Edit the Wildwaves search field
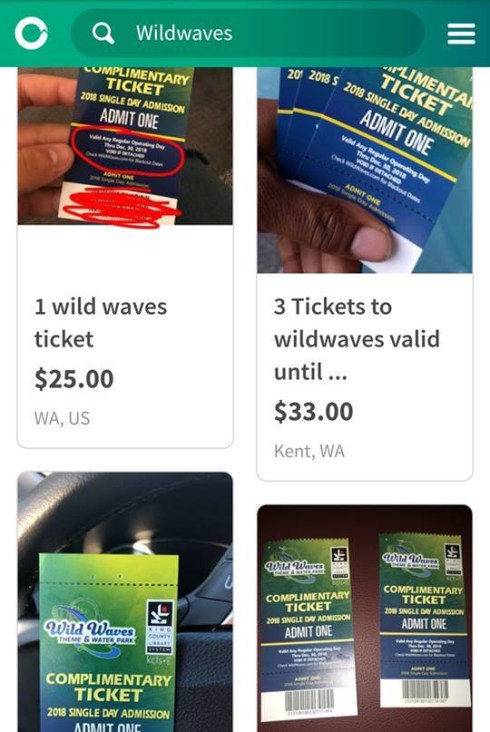 [x=247, y=33]
